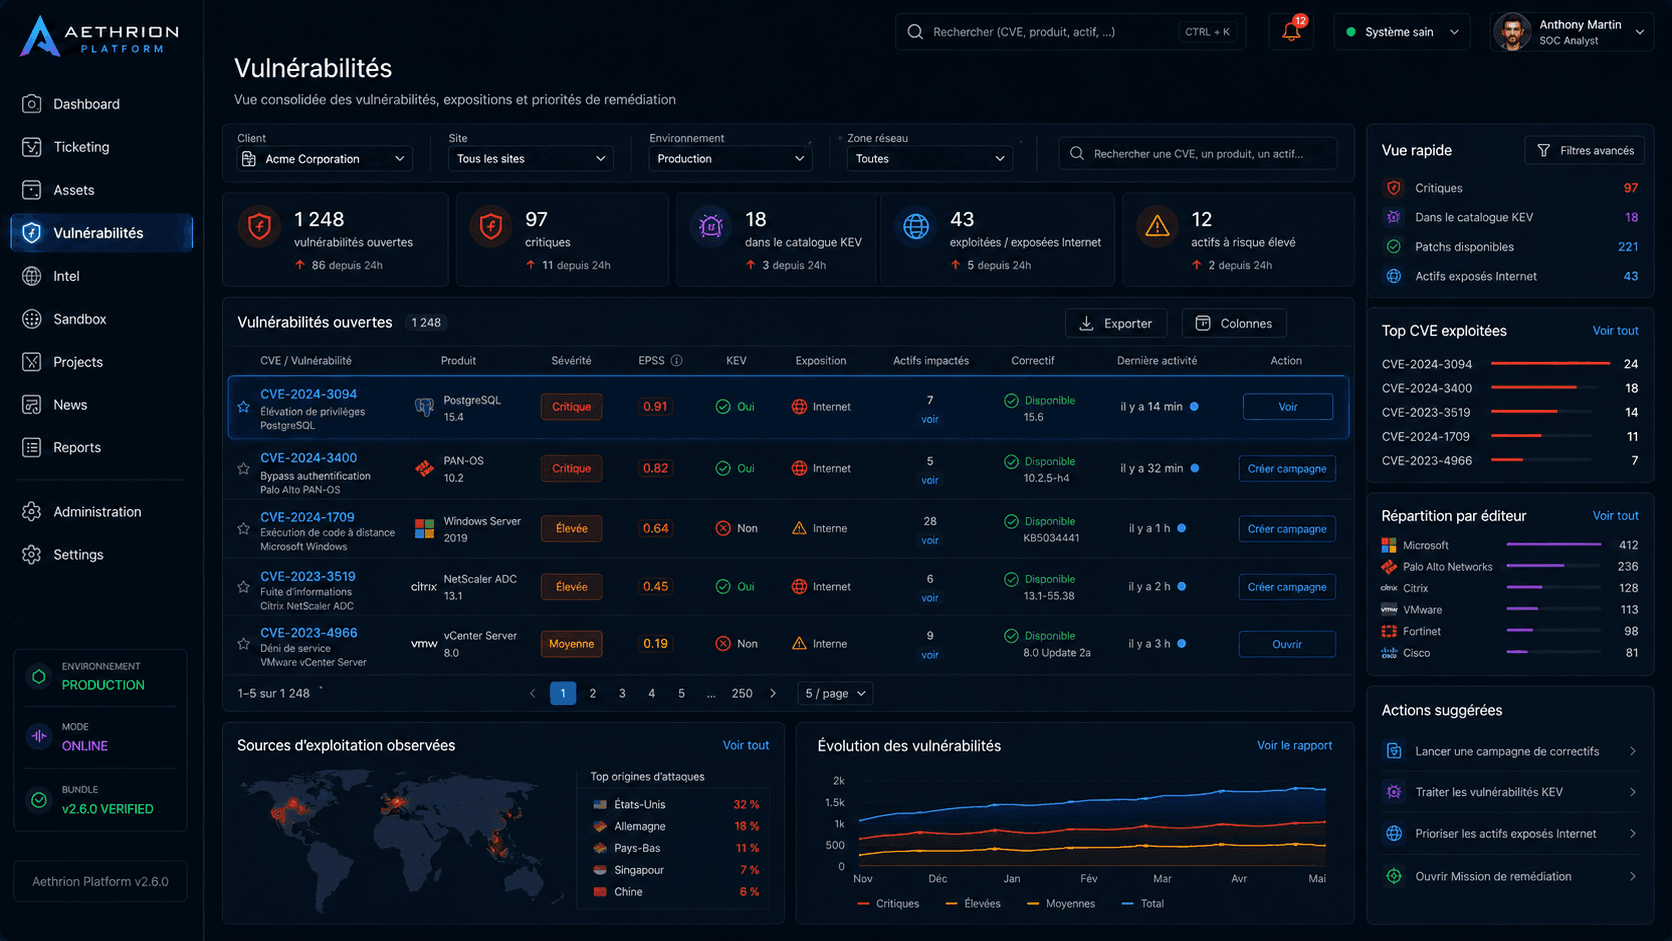This screenshot has width=1672, height=941.
Task: Click Créer campagne for CVE-2024-1709
Action: point(1287,529)
